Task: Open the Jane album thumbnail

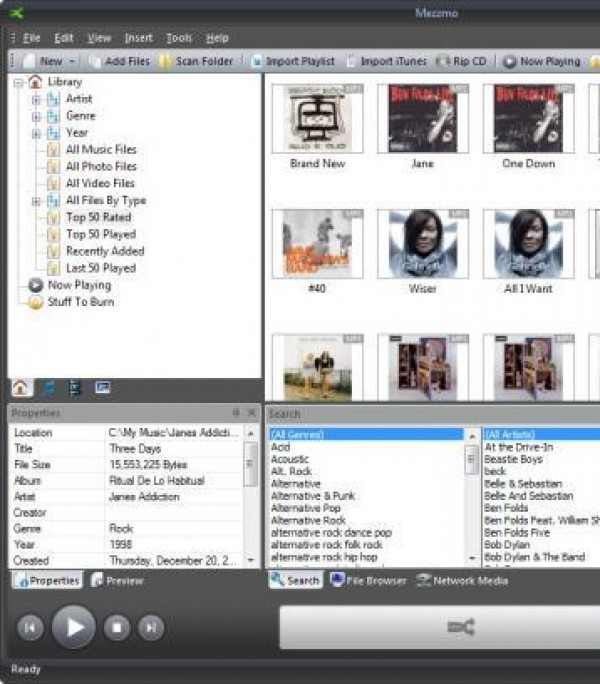Action: click(423, 119)
